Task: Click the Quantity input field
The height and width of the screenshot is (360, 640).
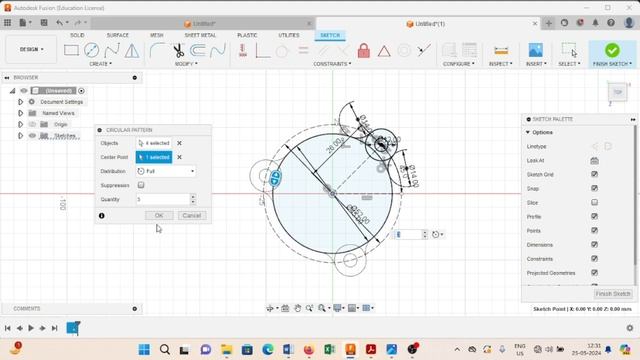Action: click(x=163, y=199)
